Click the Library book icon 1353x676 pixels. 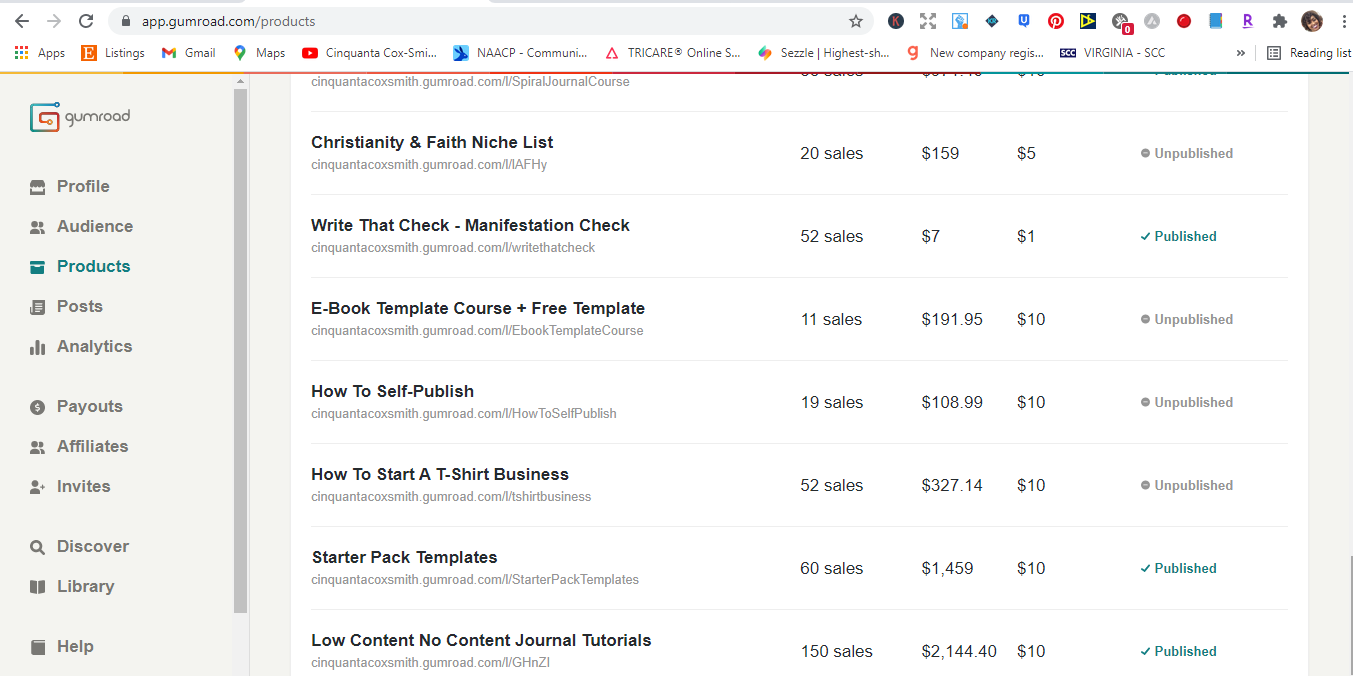38,587
